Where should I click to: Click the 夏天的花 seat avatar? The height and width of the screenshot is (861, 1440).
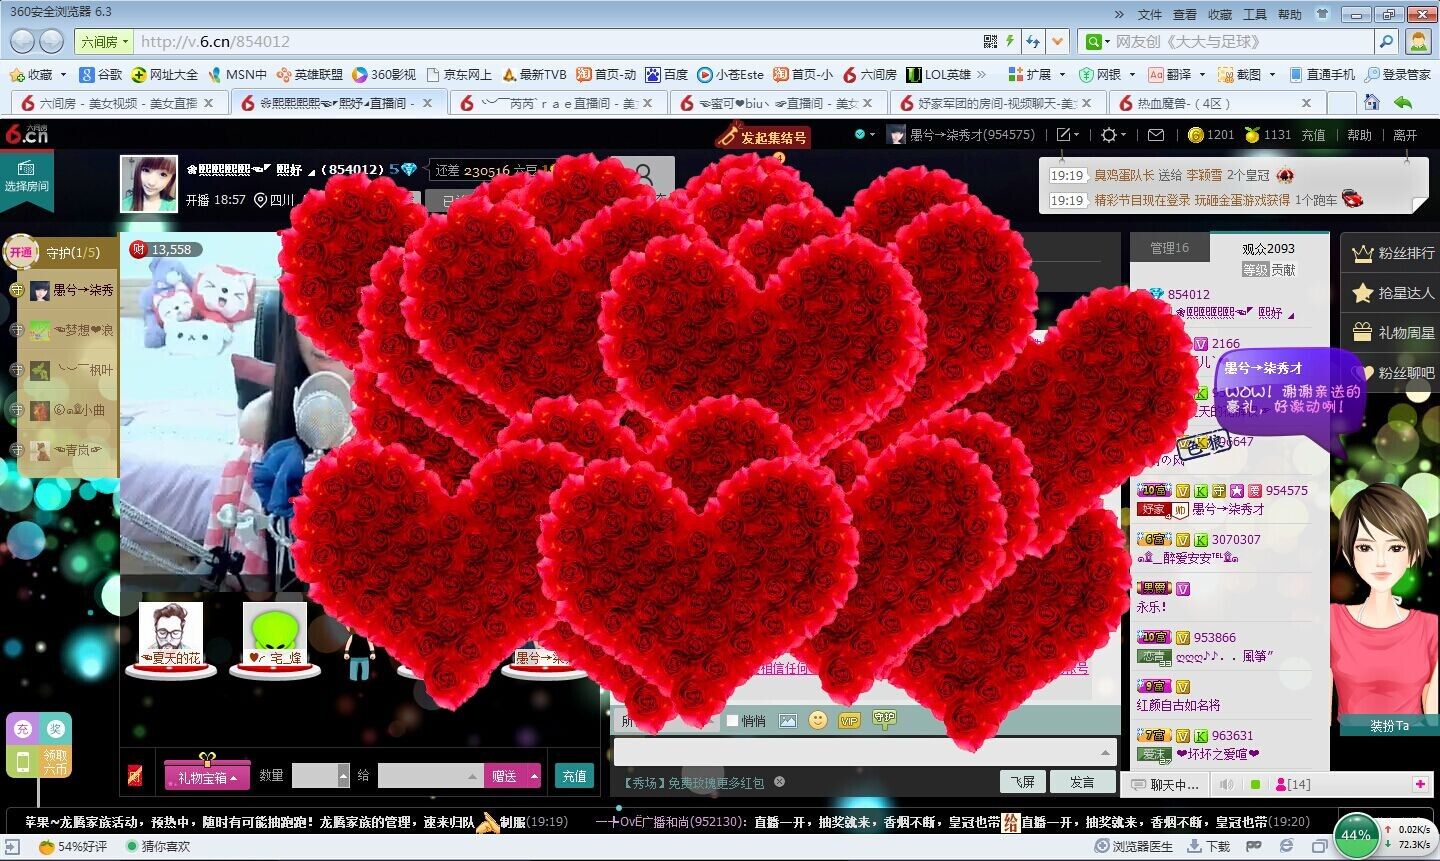(x=170, y=635)
